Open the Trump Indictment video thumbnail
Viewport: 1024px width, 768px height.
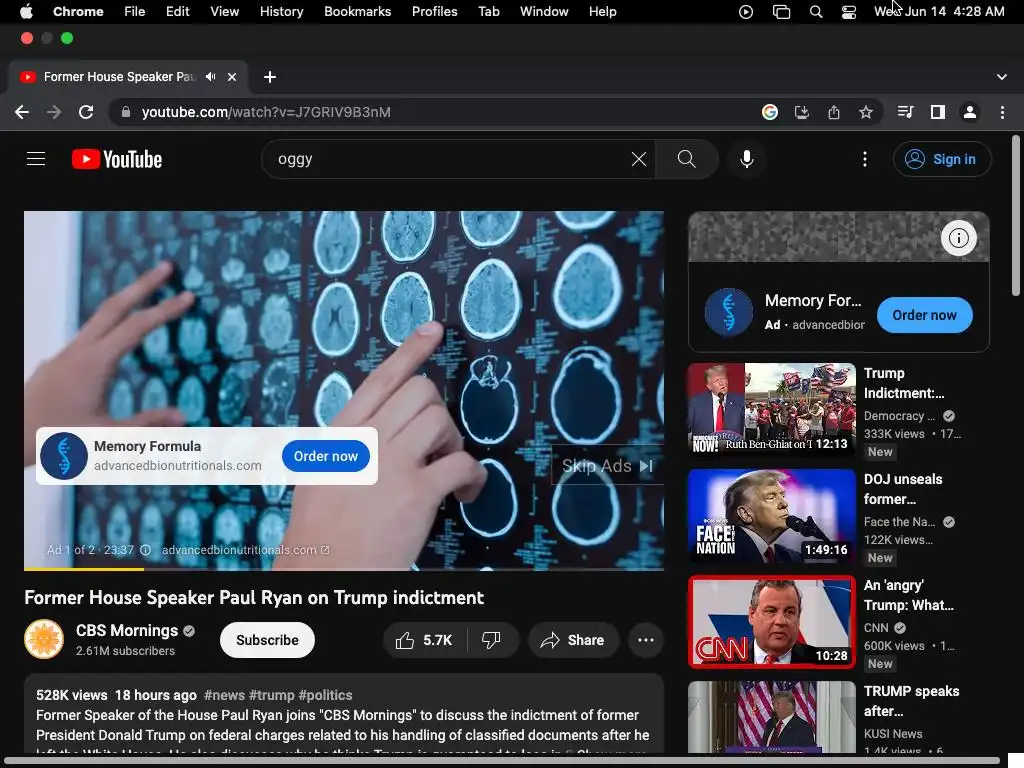[771, 409]
